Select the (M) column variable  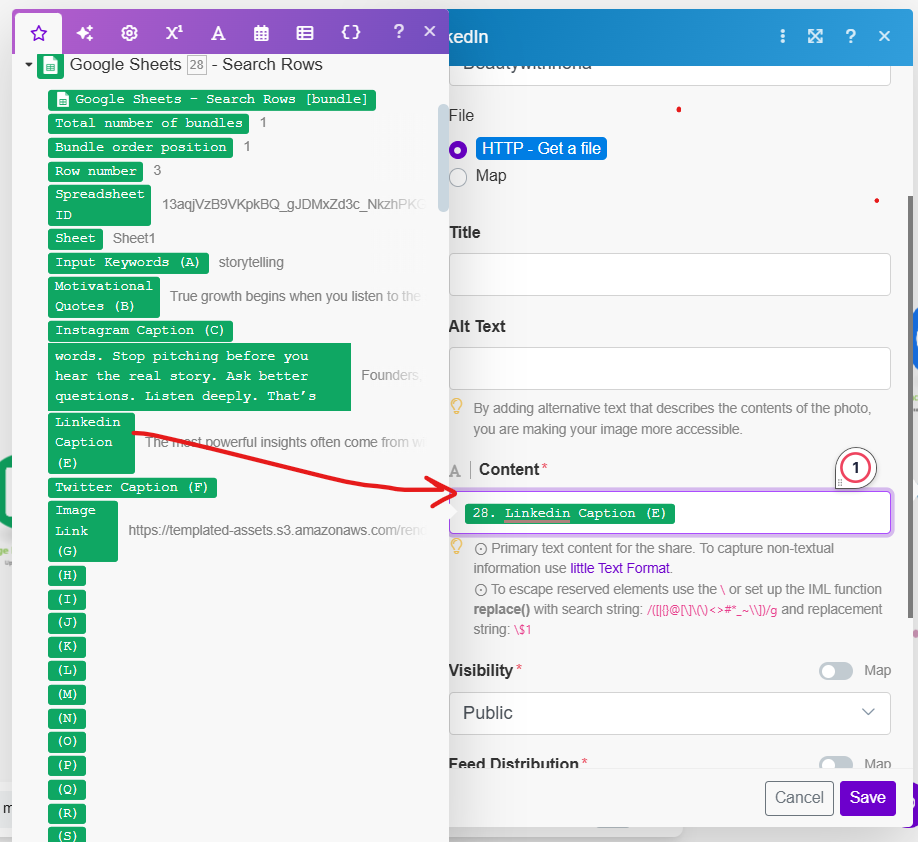point(67,695)
